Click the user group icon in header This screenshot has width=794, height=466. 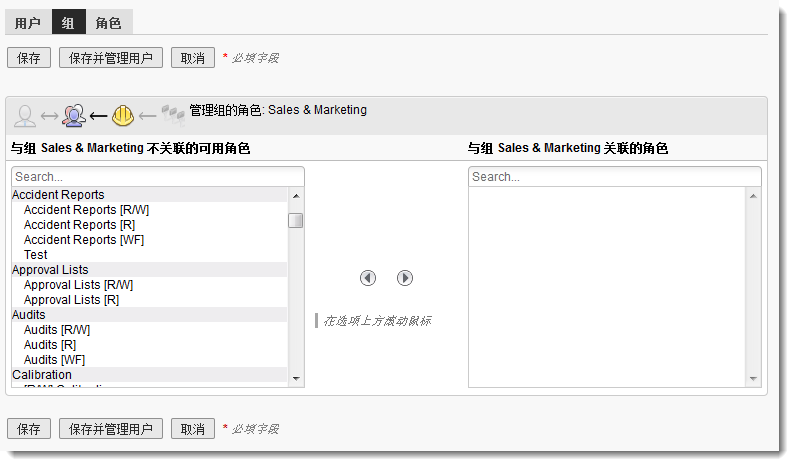74,115
